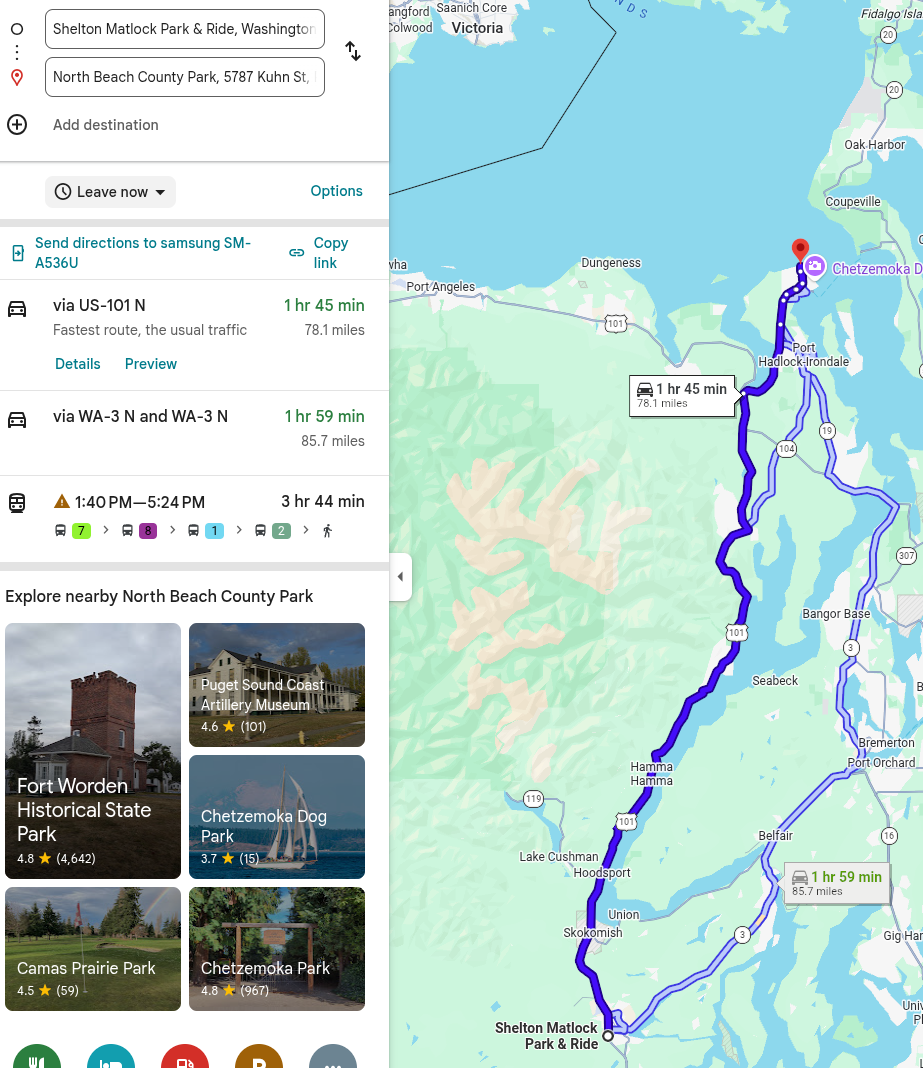
Task: Open the Fort Worden Historical State Park thumbnail
Action: pyautogui.click(x=93, y=750)
